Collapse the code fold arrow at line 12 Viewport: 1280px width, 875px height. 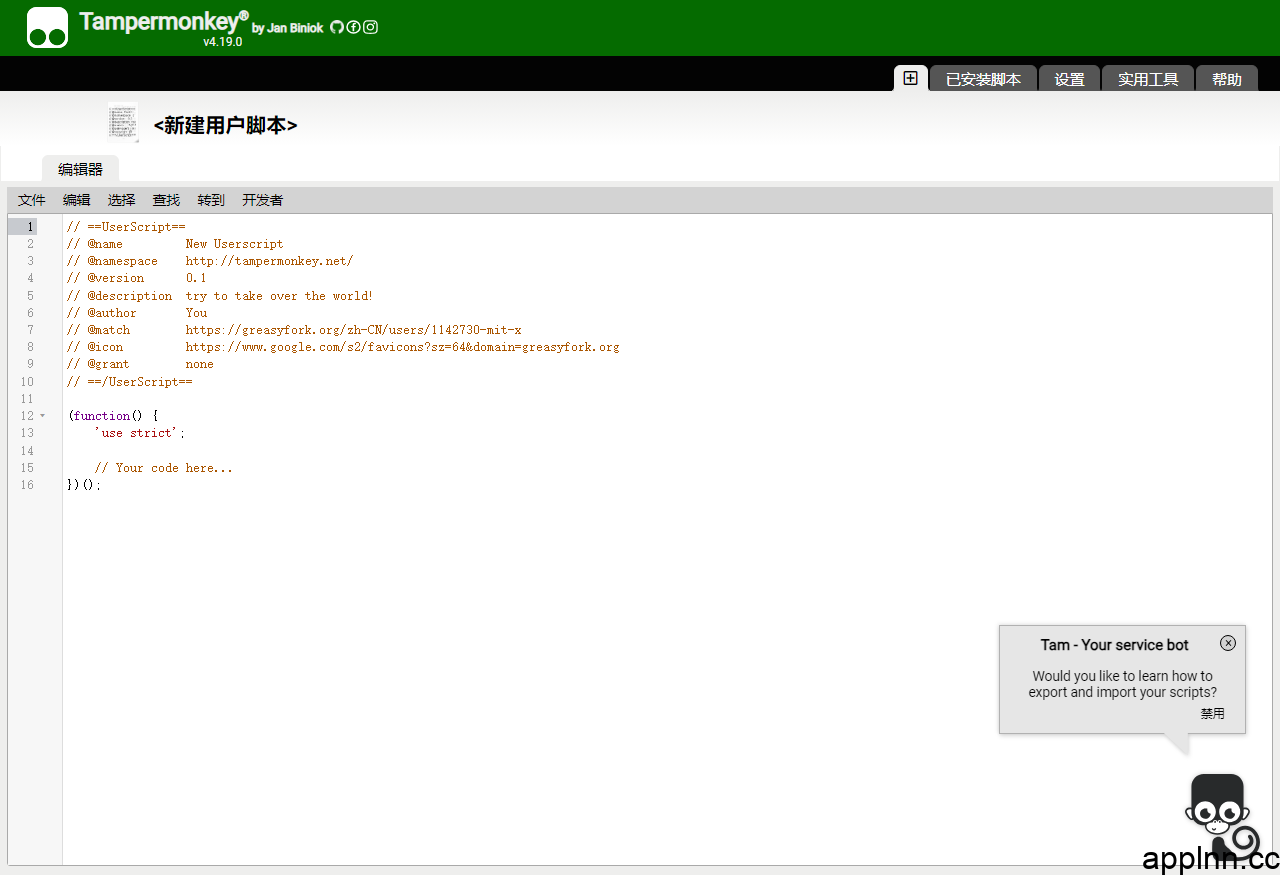coord(43,416)
